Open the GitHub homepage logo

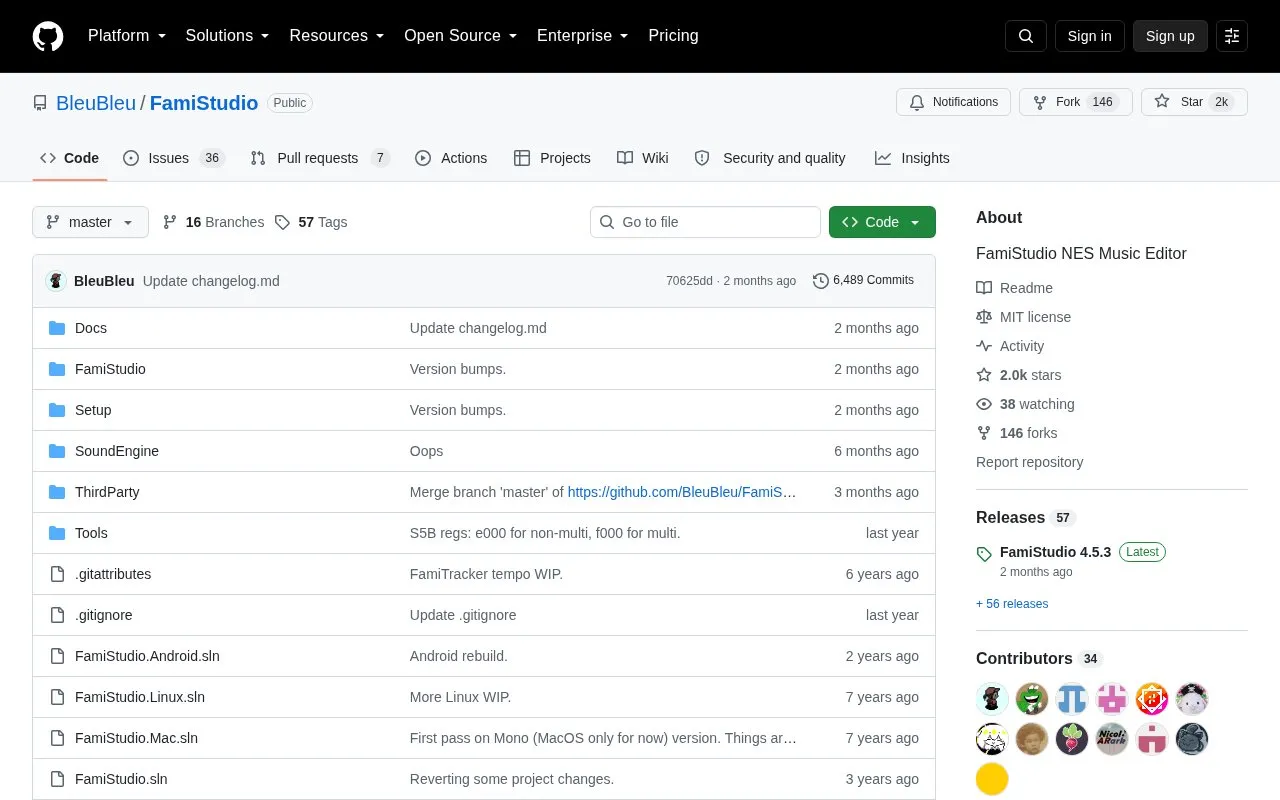(48, 36)
